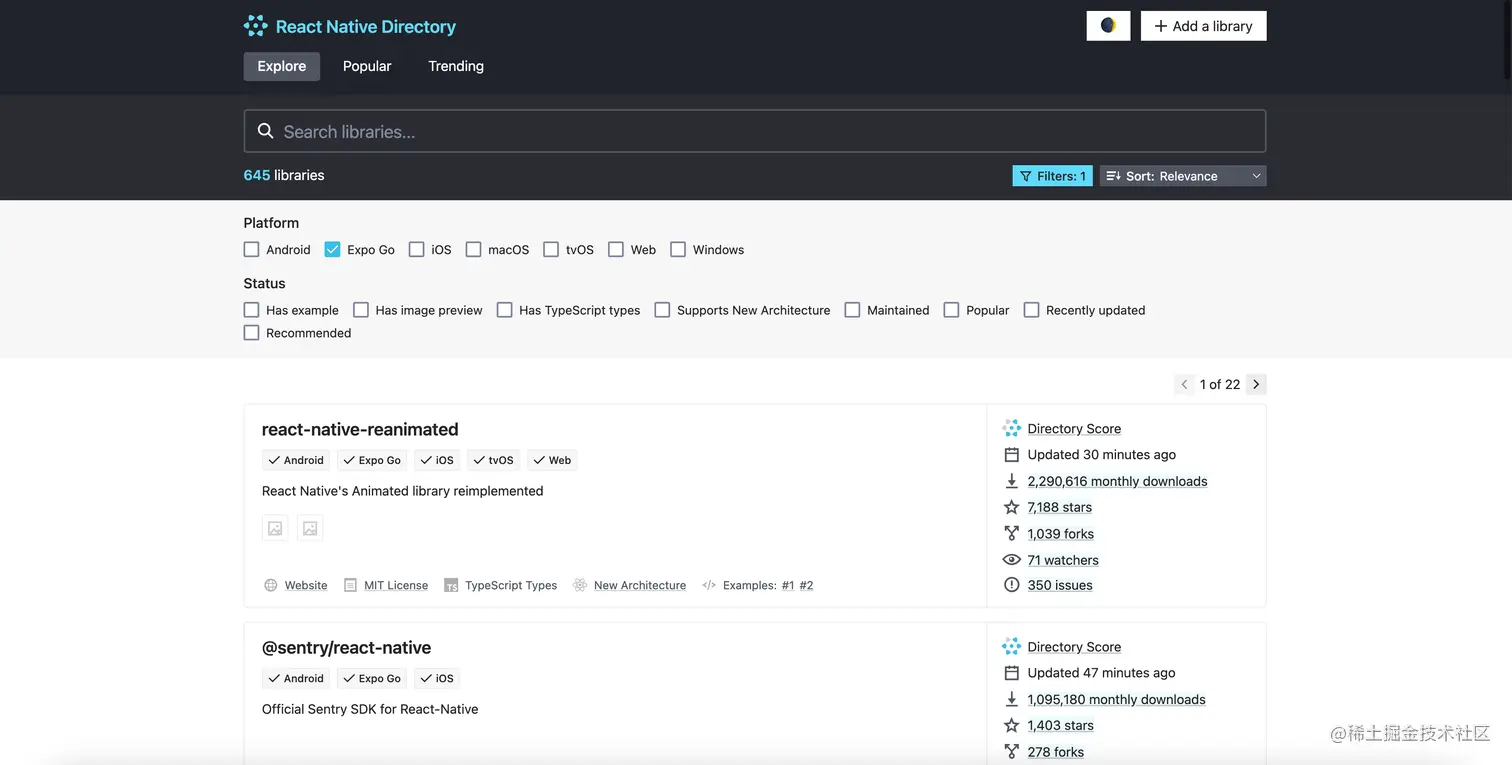Screen dimensions: 1512x765
Task: Go to the previous results page
Action: [x=1184, y=384]
